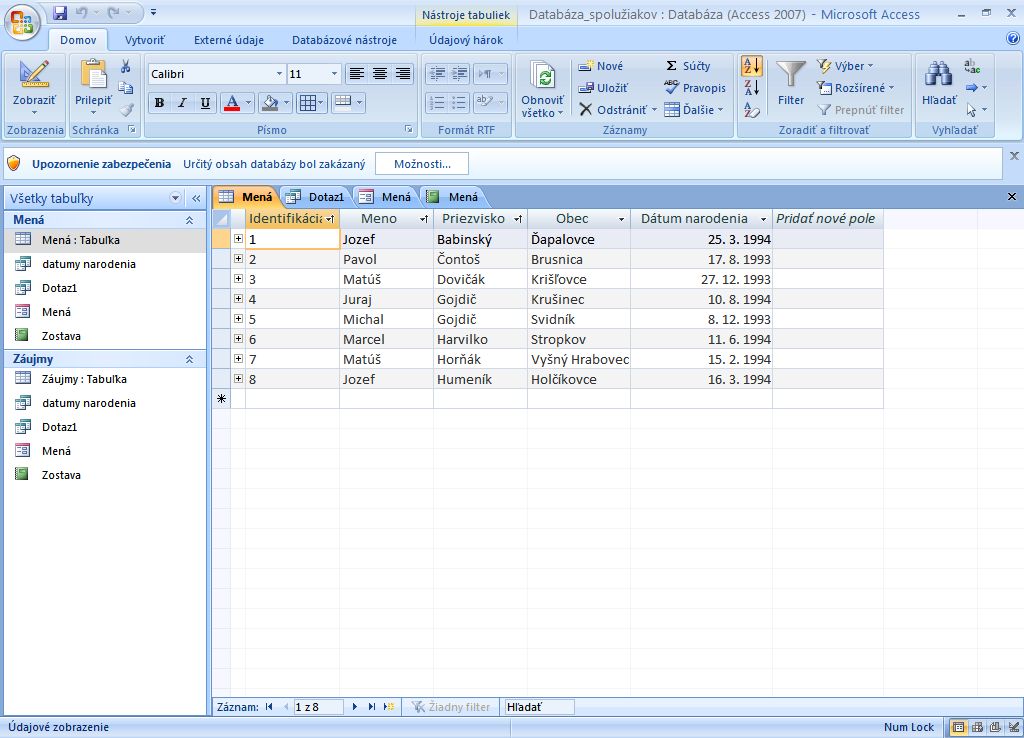
Task: Go to last record arrow
Action: click(x=372, y=707)
